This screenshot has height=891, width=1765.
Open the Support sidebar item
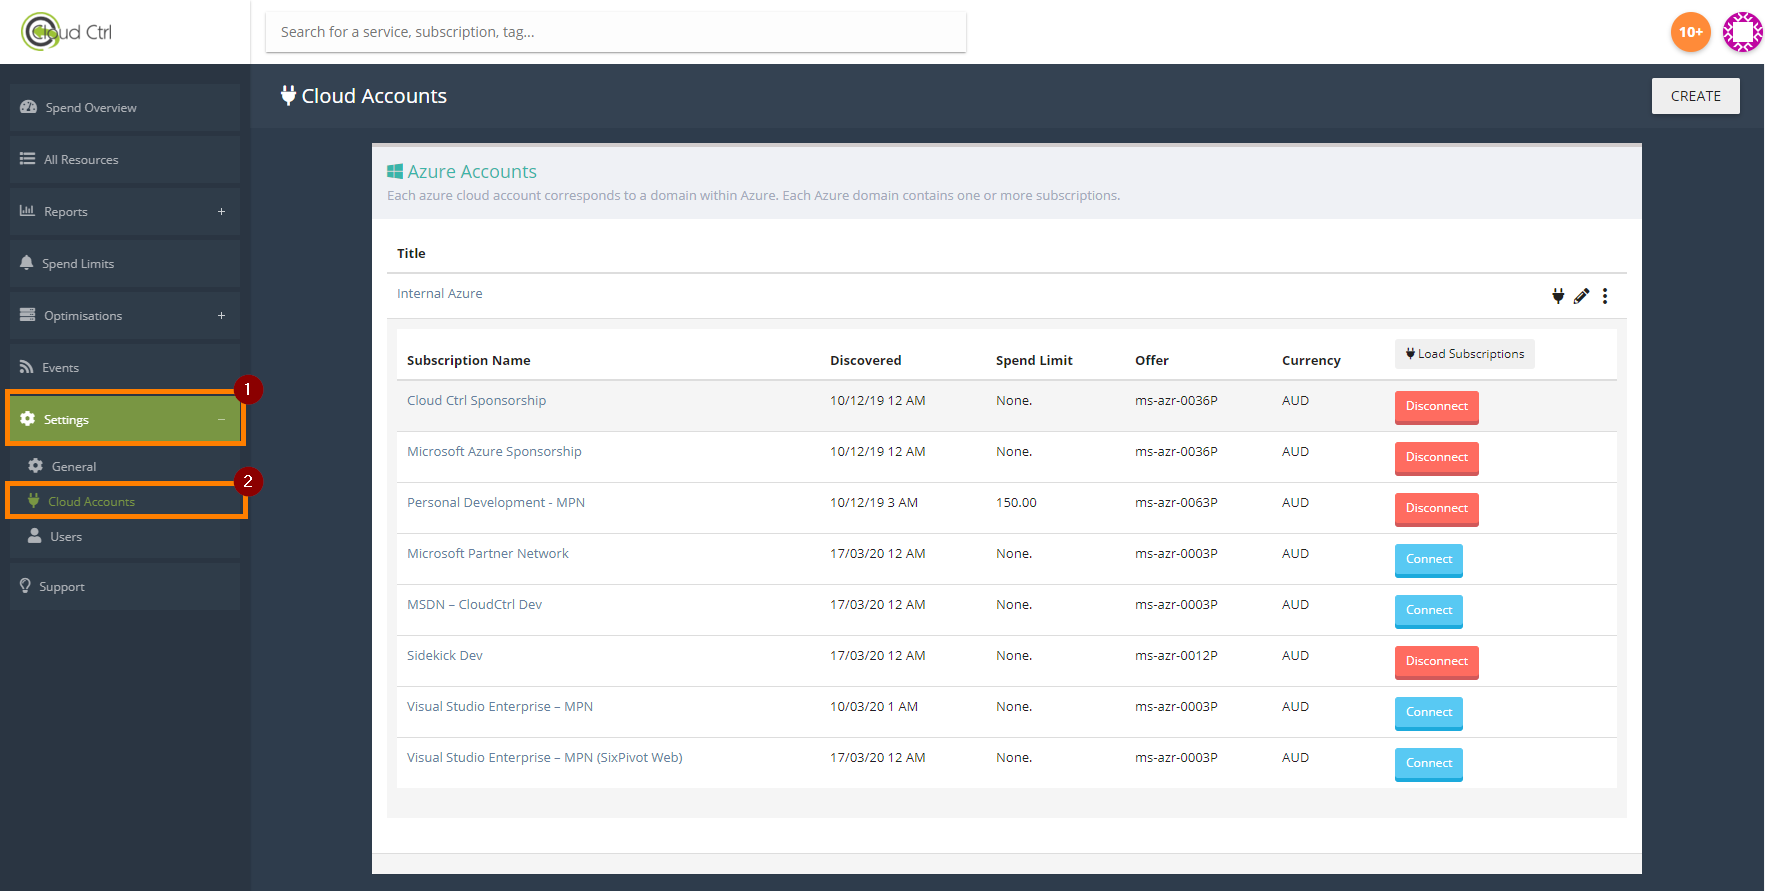62,587
